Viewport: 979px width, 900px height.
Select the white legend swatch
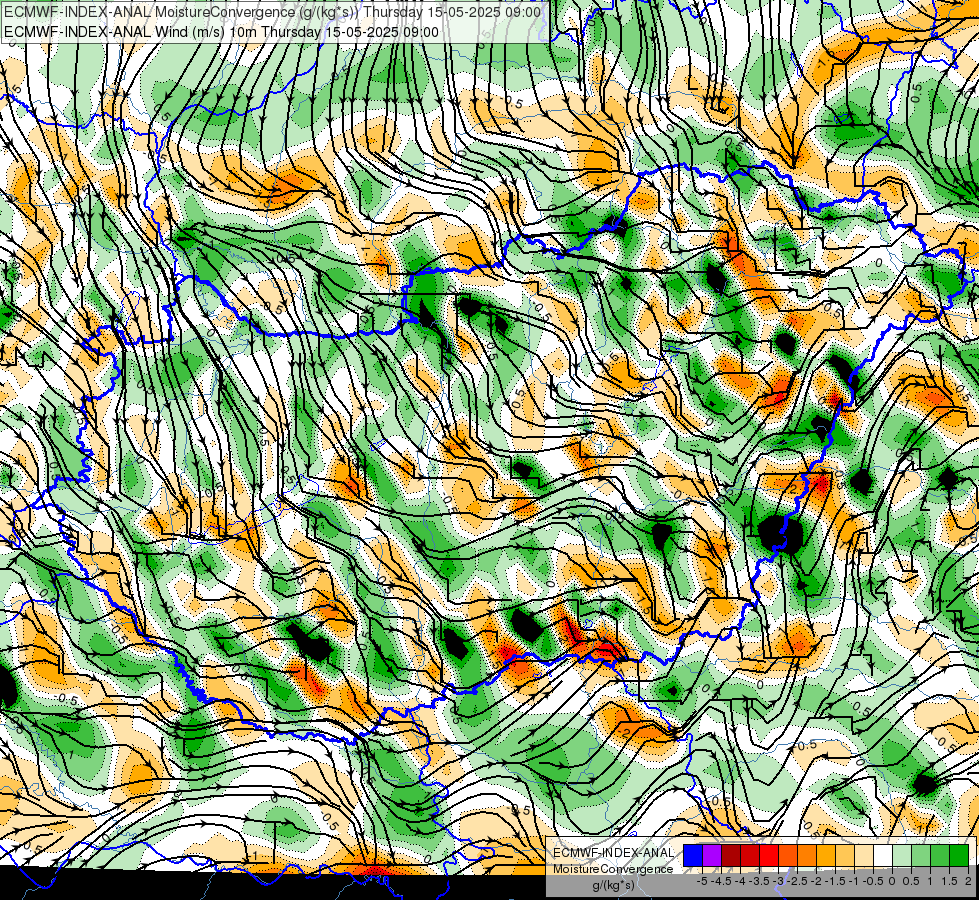point(883,855)
